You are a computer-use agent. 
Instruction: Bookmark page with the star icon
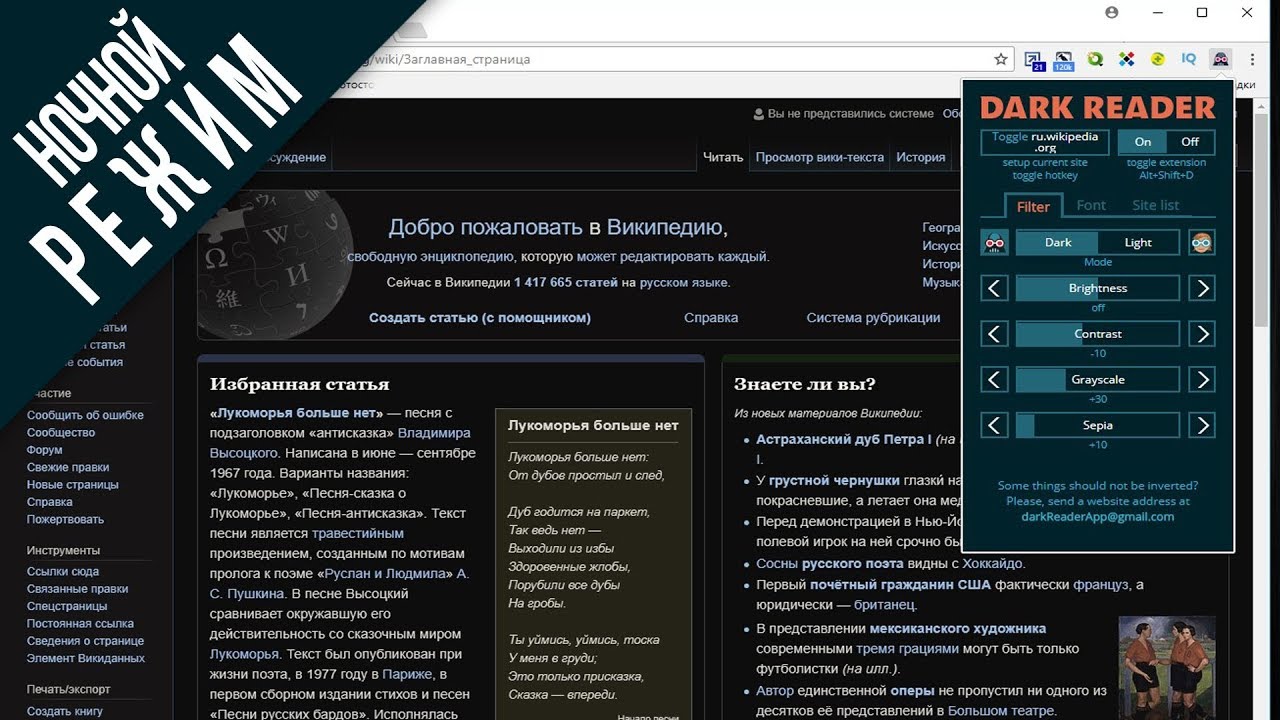(1001, 59)
